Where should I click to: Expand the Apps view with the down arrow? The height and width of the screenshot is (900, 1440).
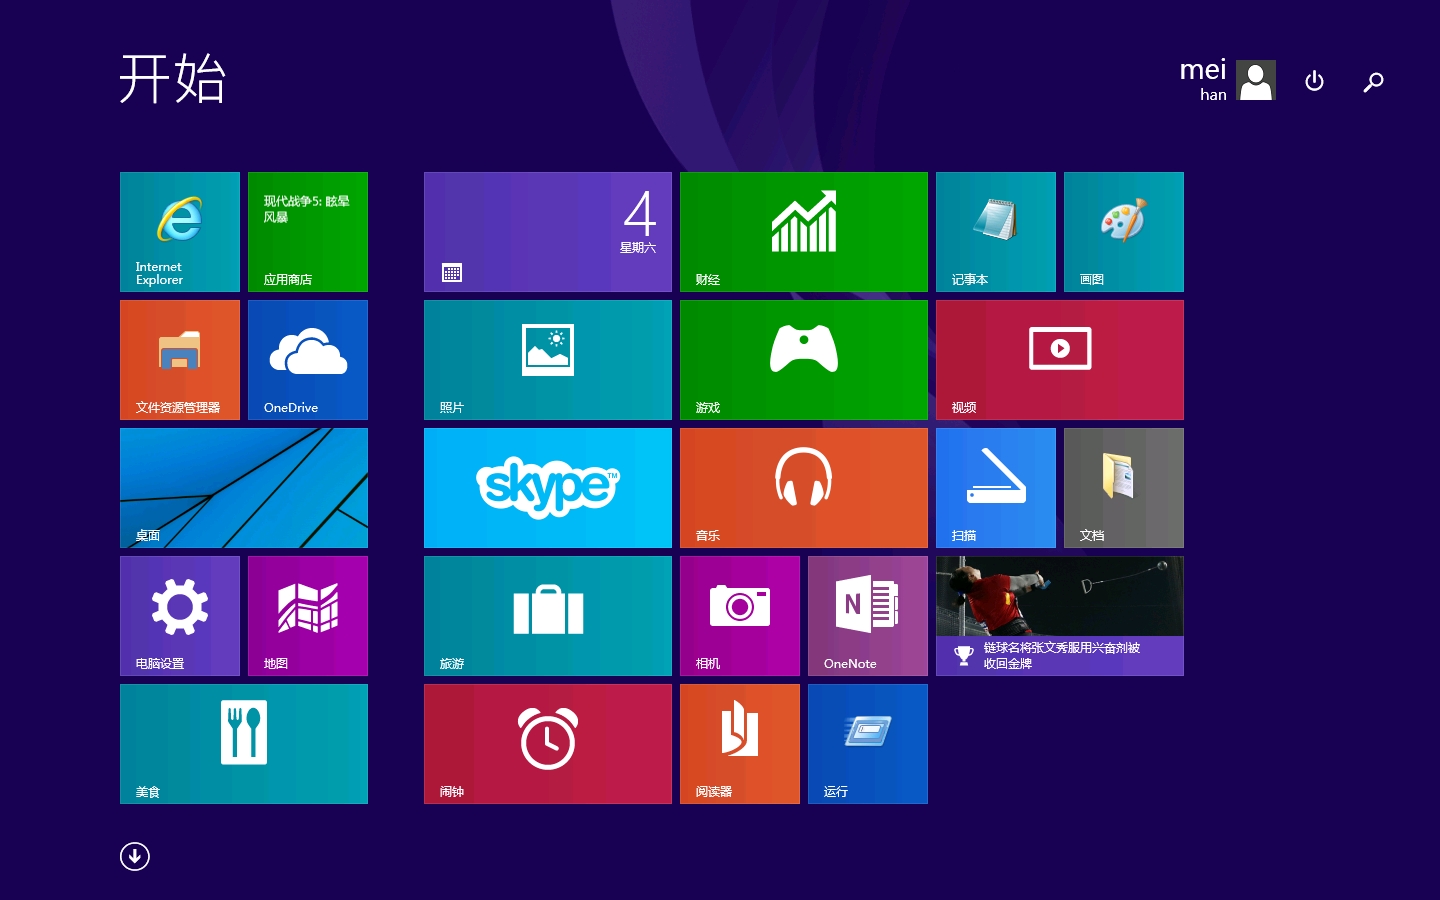pyautogui.click(x=134, y=856)
